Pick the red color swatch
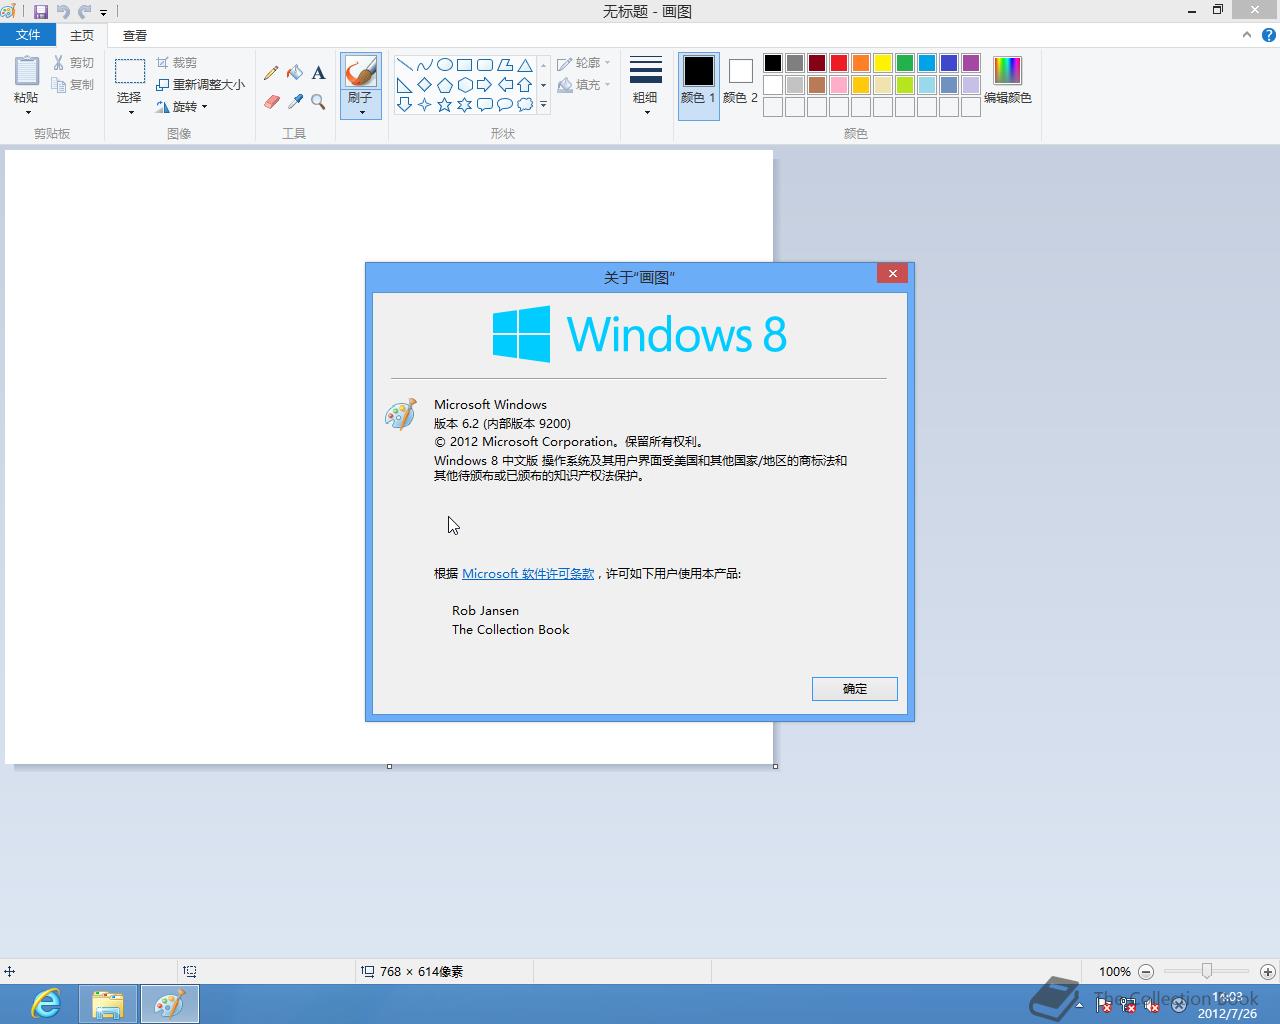 [x=839, y=63]
